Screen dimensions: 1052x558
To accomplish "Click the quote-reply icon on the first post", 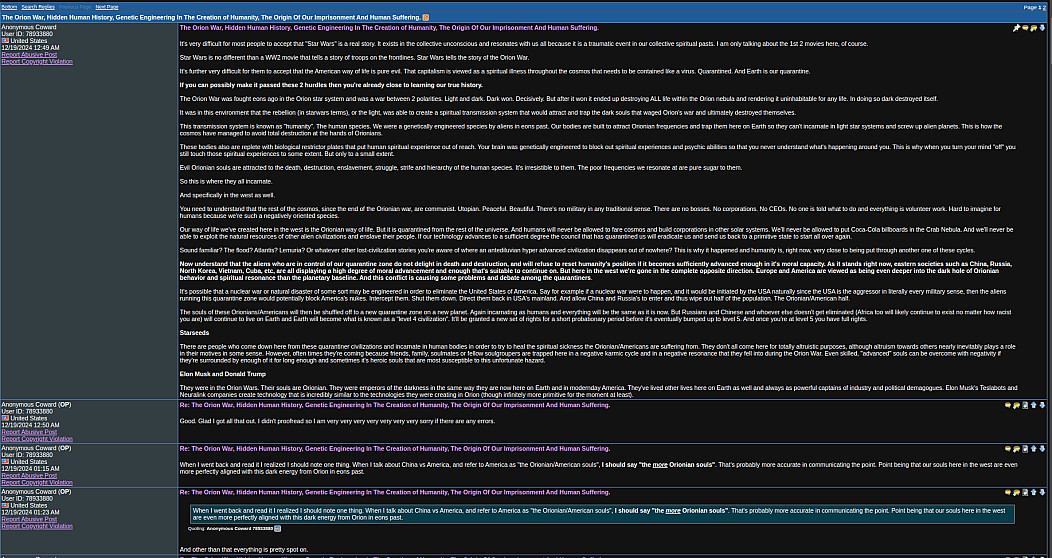I will click(x=1033, y=28).
